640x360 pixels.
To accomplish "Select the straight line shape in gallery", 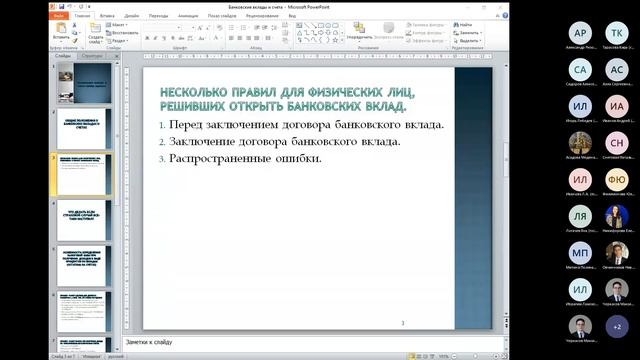I will pyautogui.click(x=307, y=25).
